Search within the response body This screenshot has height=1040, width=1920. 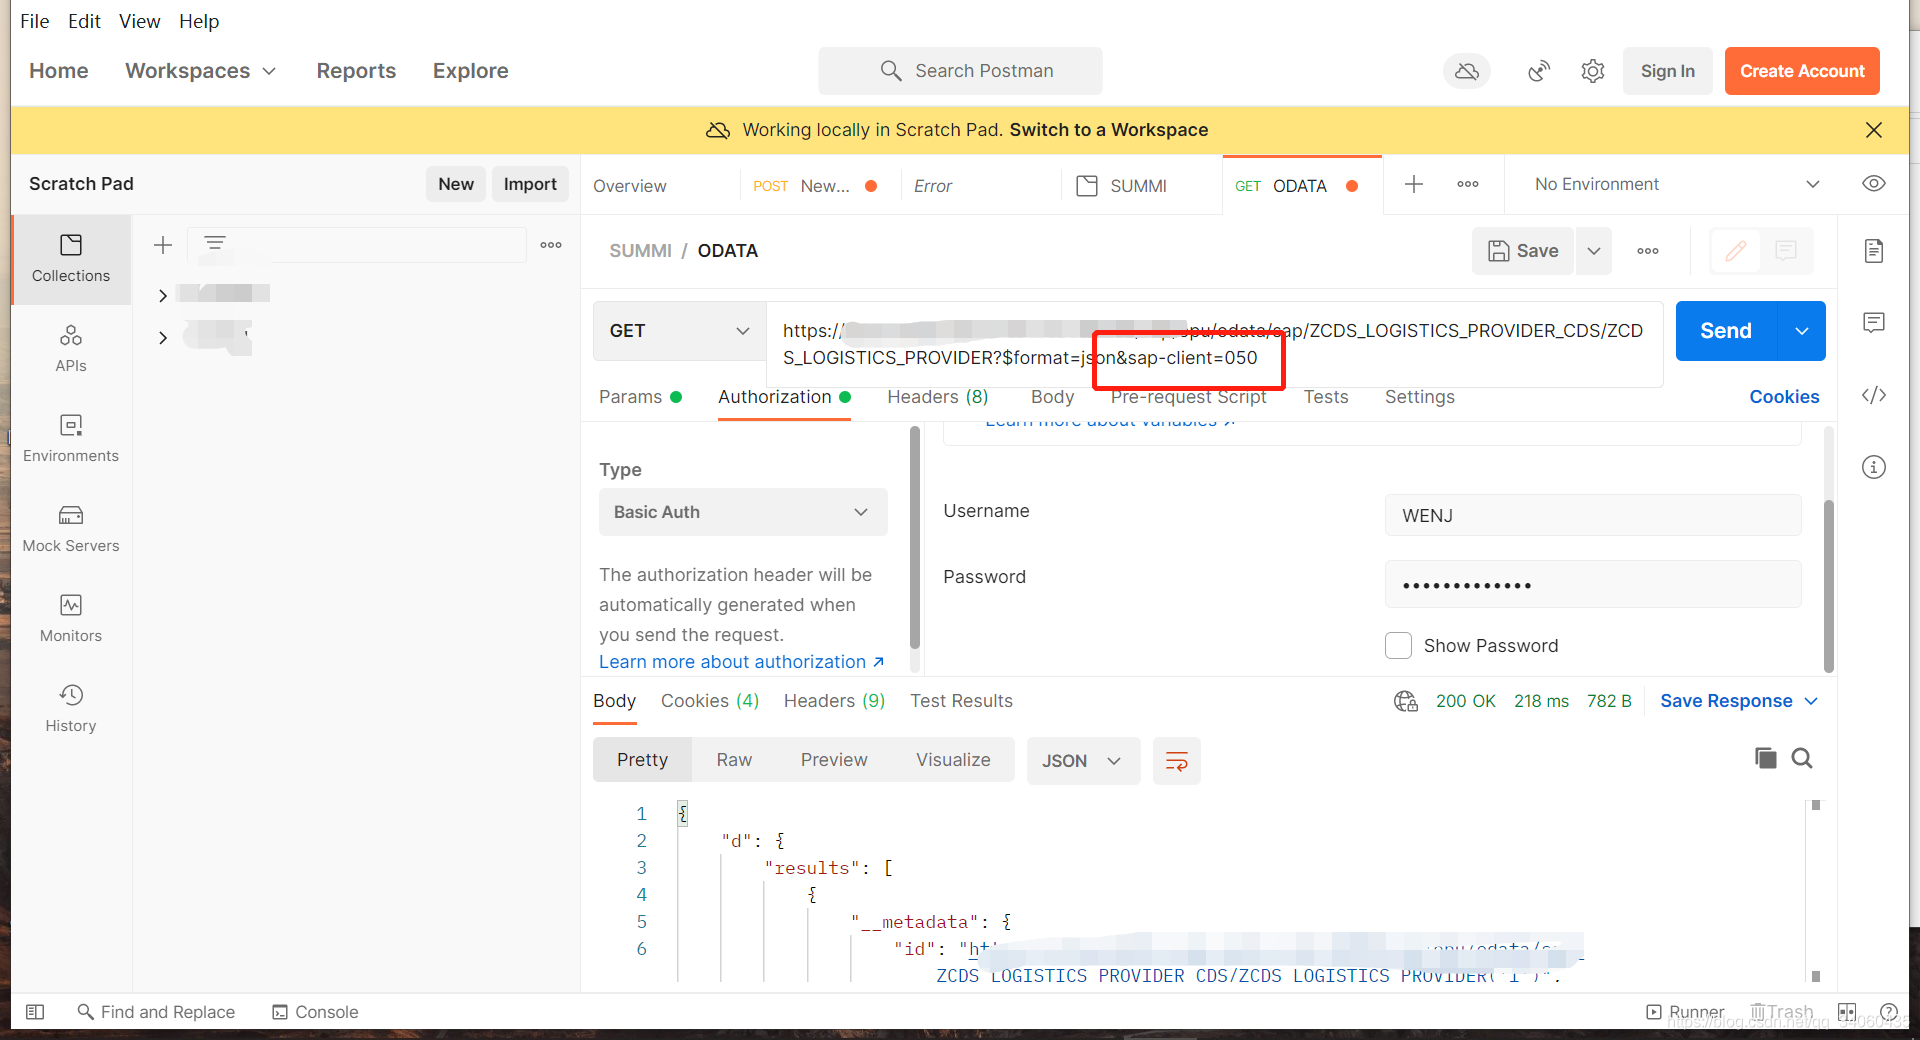coord(1802,758)
